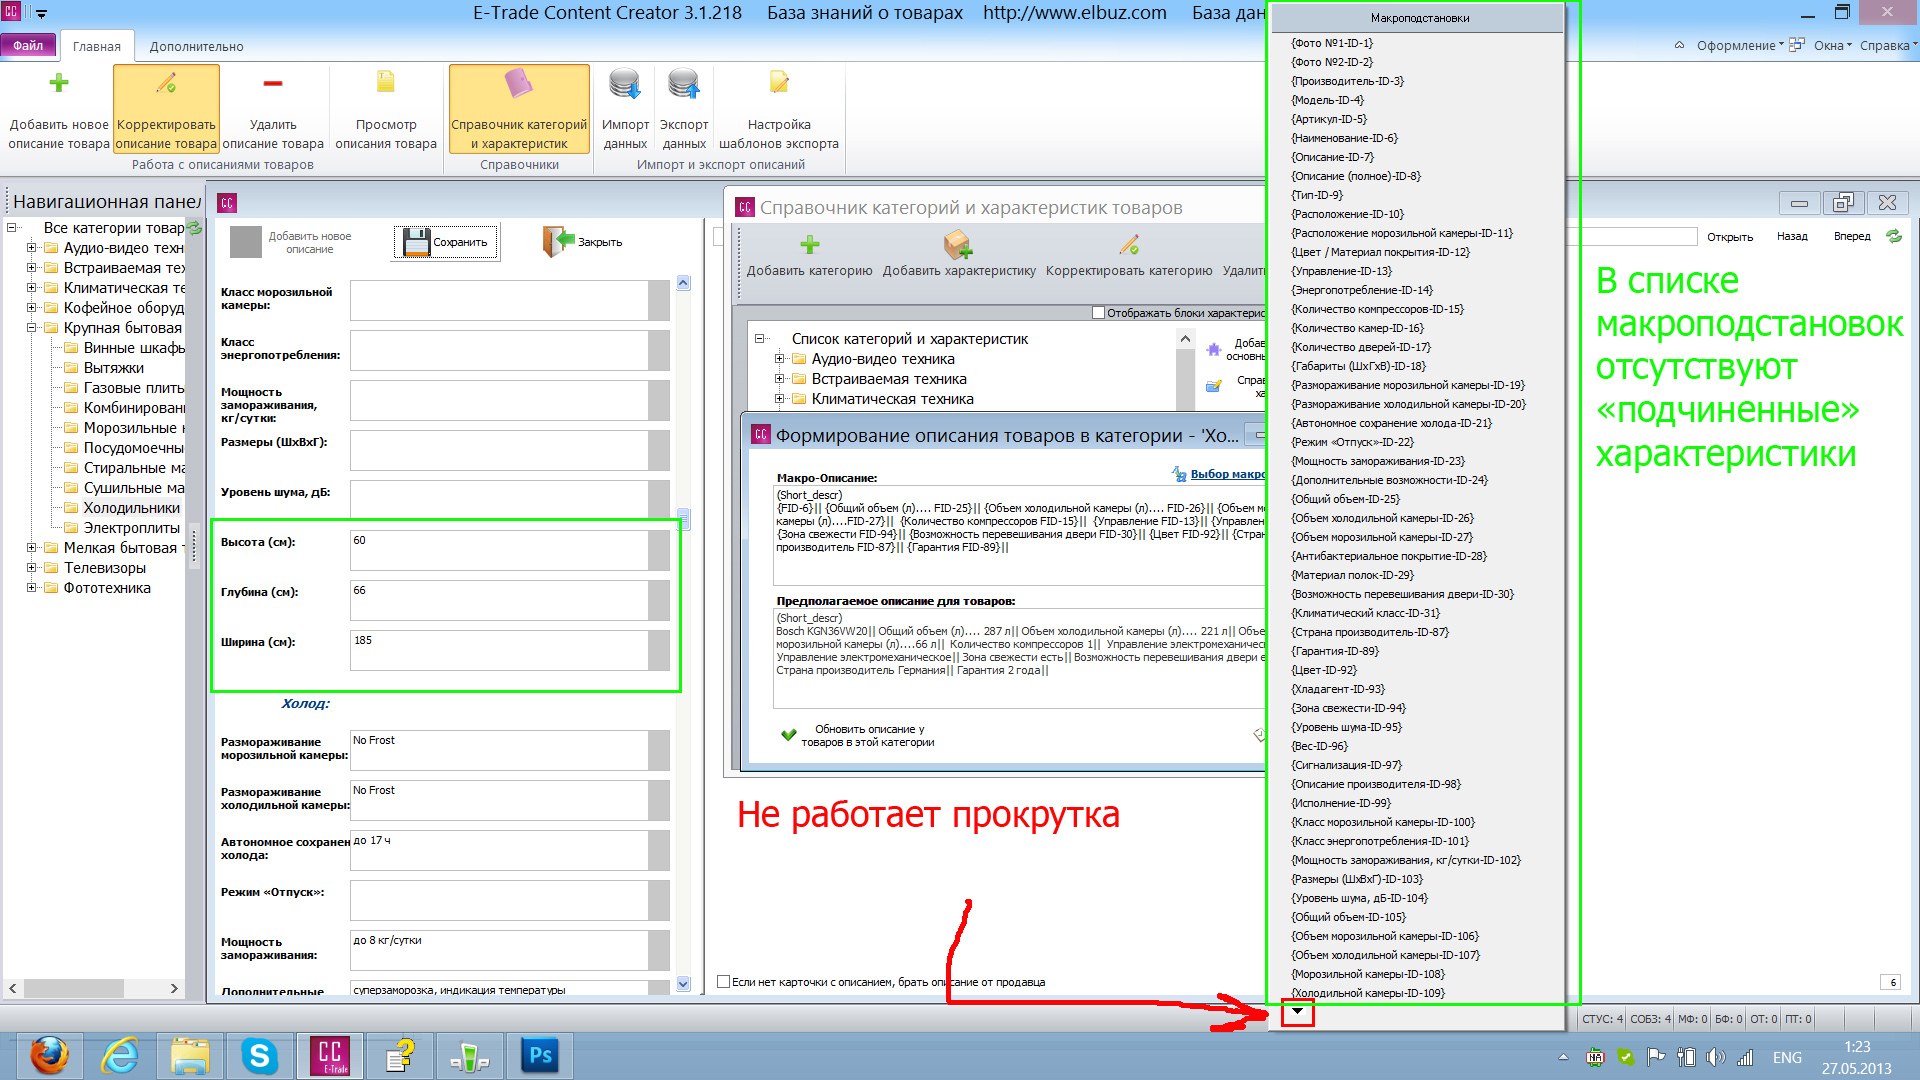Expand Телевизоры node in the navigation panel
Viewport: 1920px width, 1080px height.
pyautogui.click(x=31, y=568)
